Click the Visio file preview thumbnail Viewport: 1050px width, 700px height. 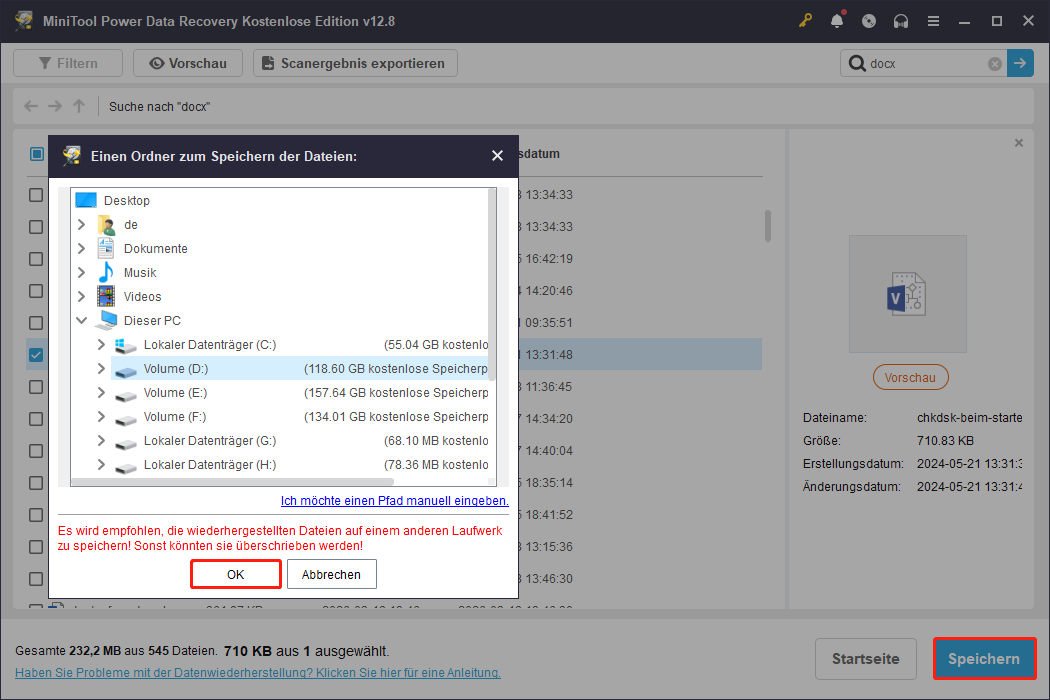[907, 293]
